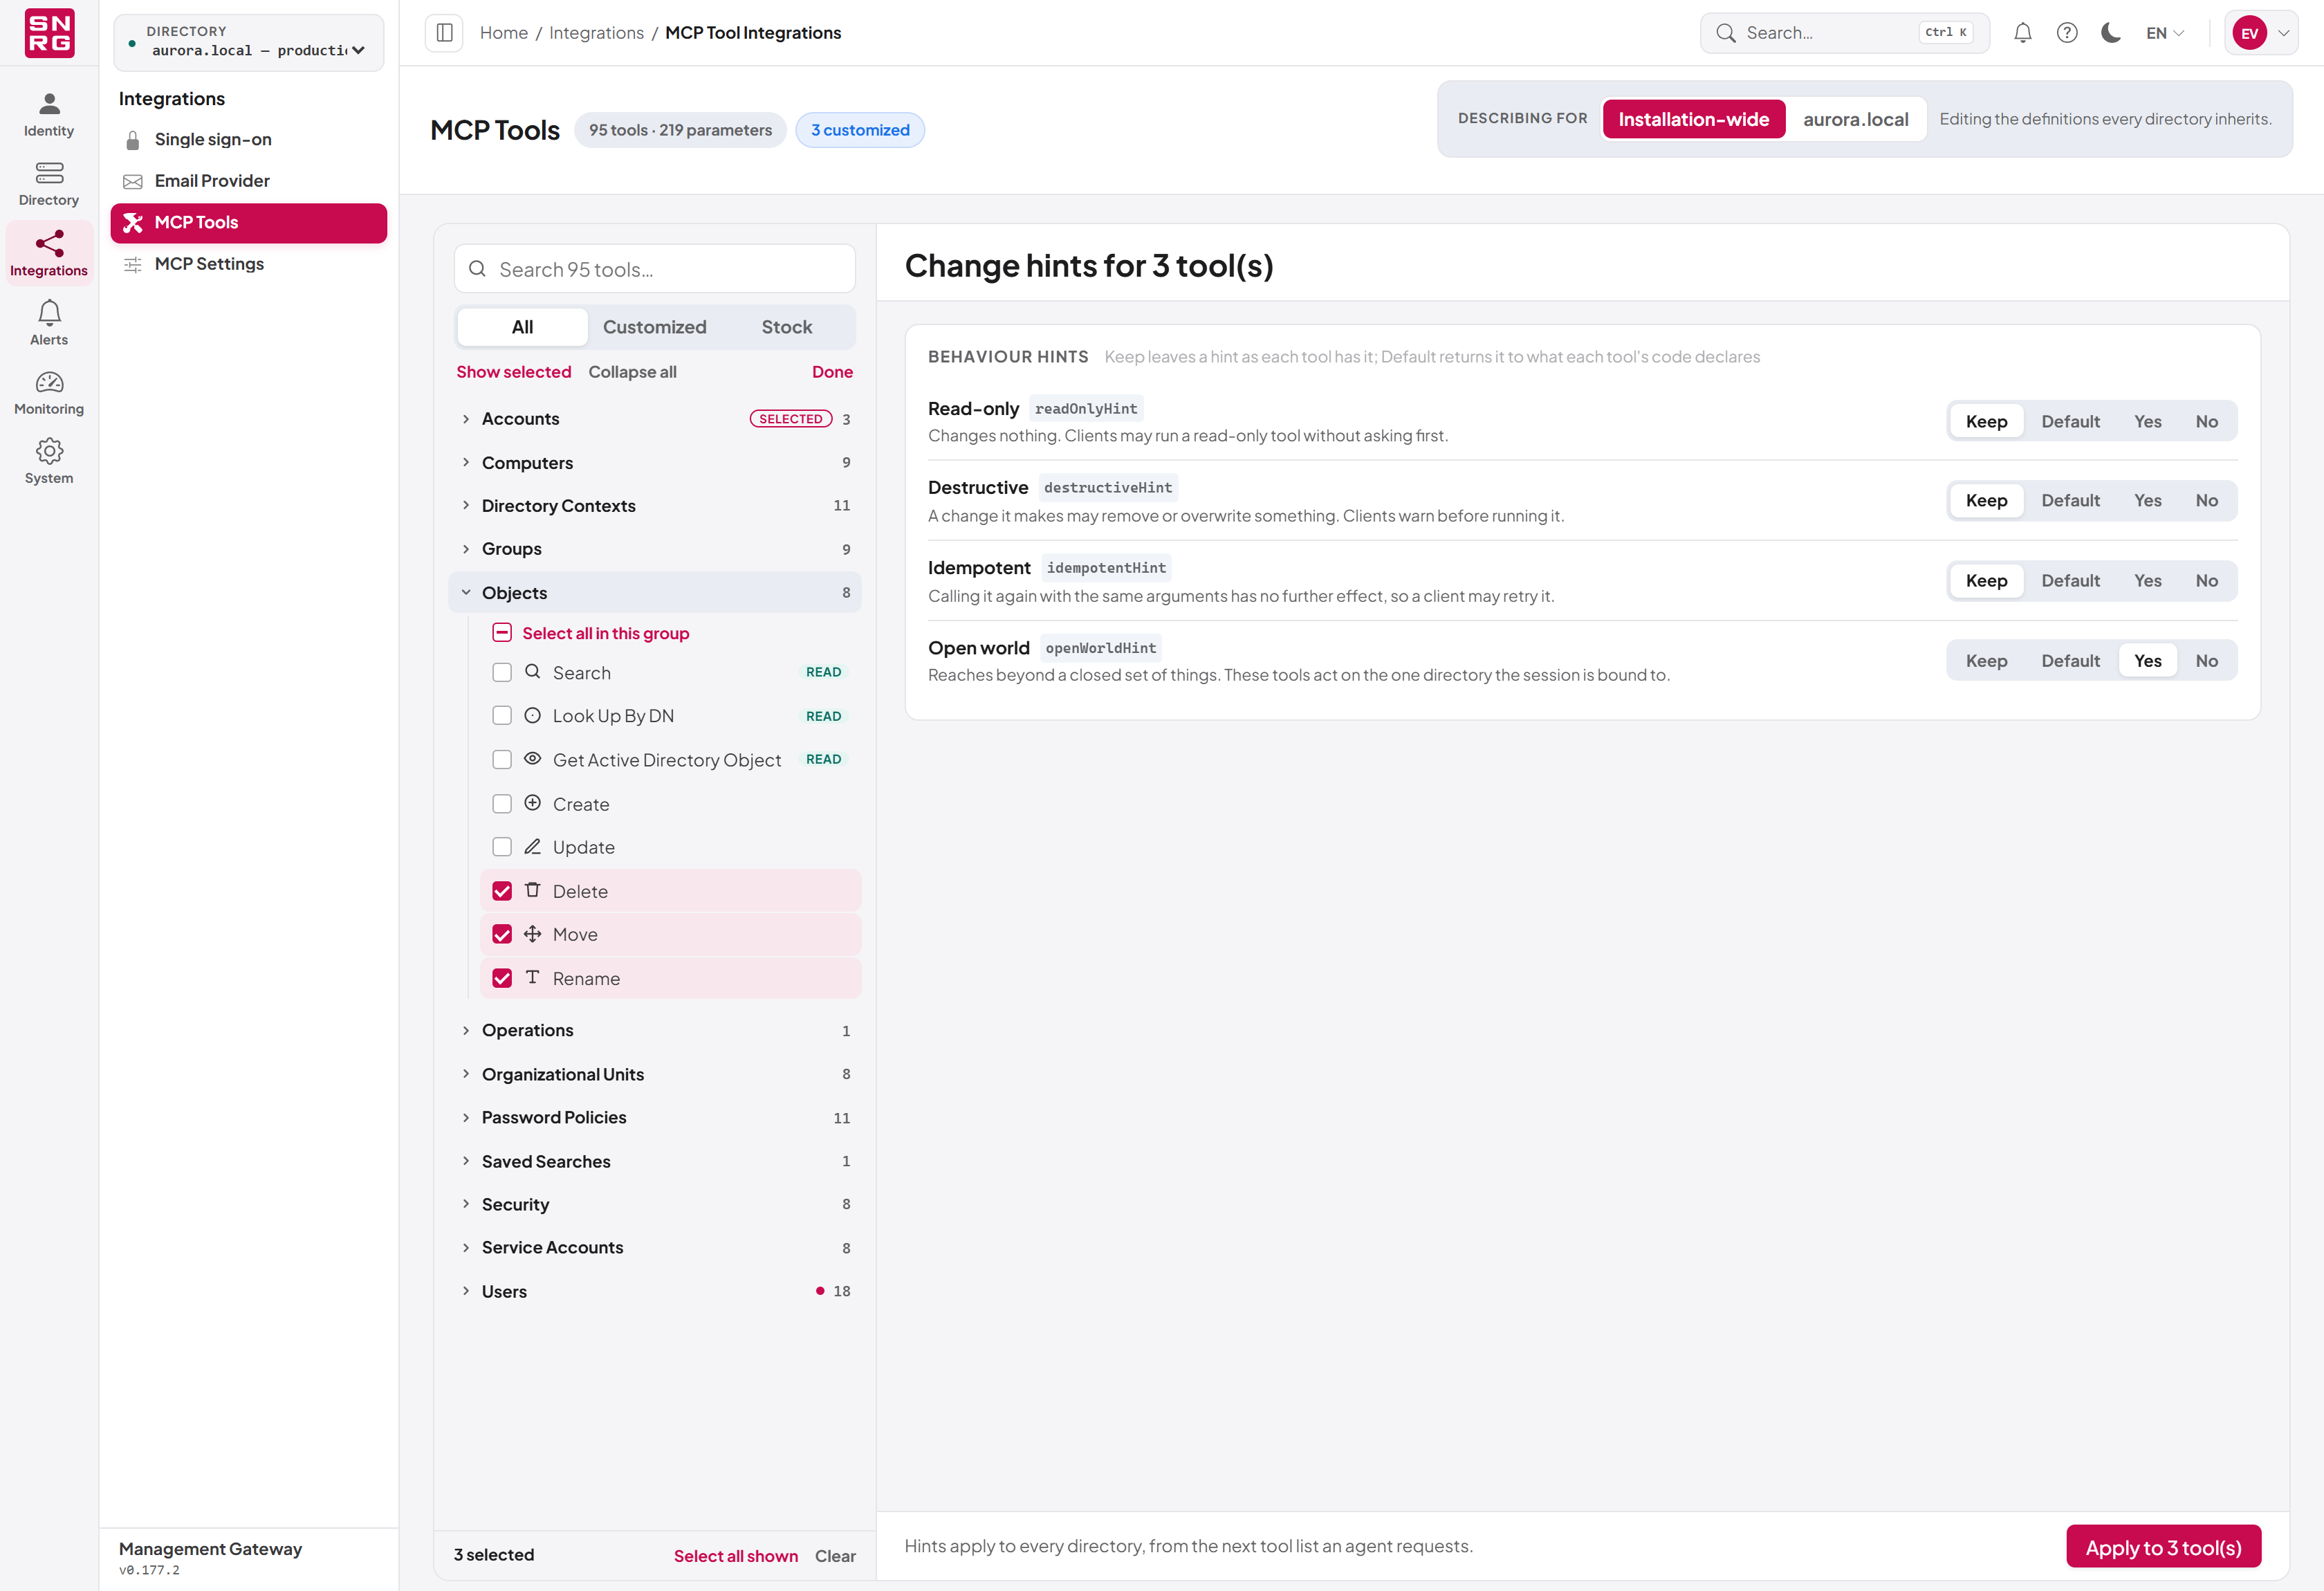Check the Search tool checkbox

(502, 673)
